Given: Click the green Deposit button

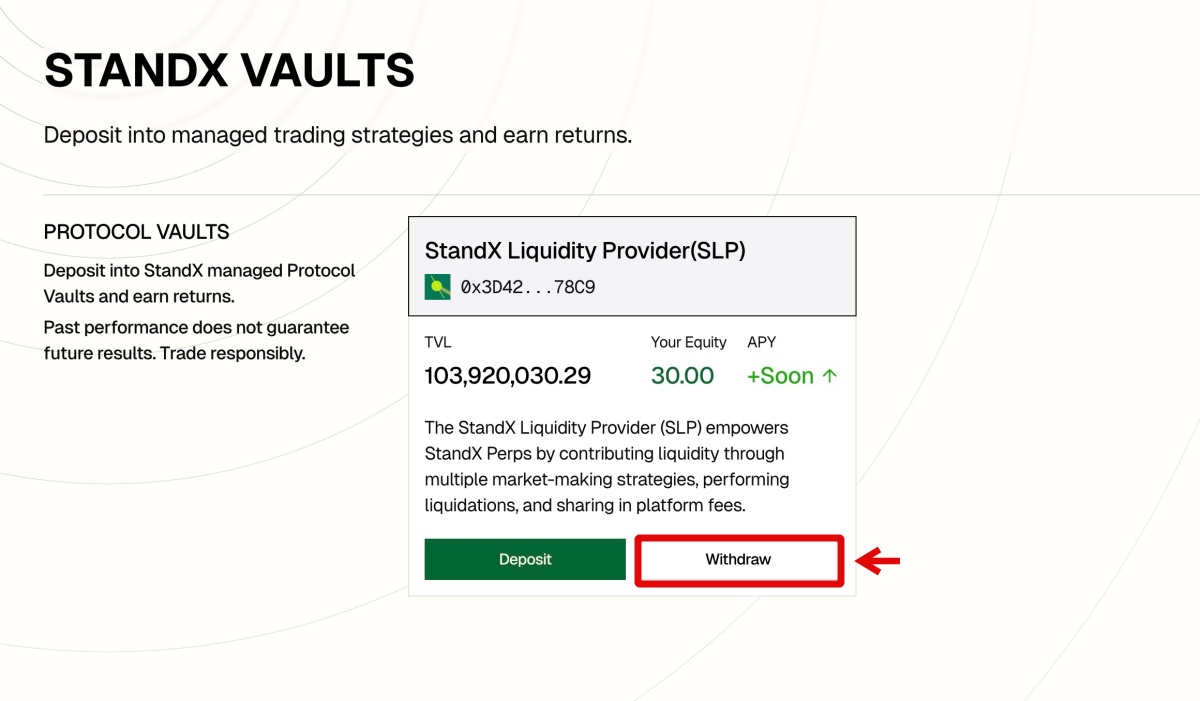Looking at the screenshot, I should click(x=524, y=559).
